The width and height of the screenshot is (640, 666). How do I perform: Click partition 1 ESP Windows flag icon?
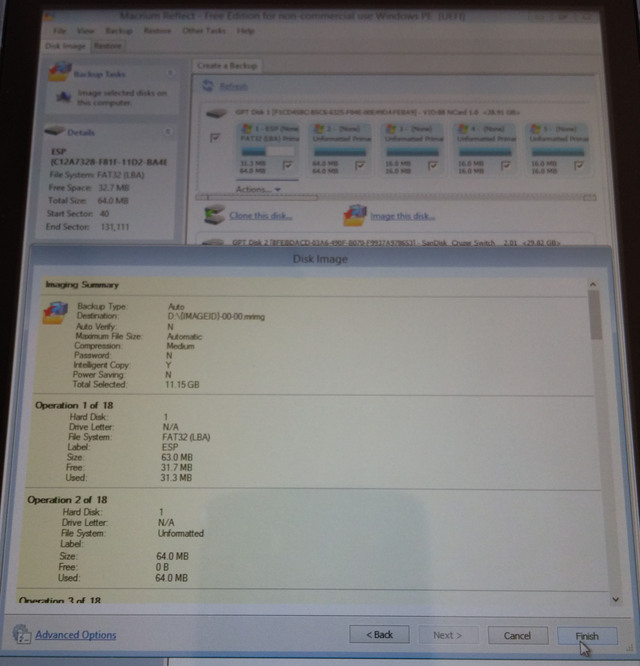[x=246, y=128]
